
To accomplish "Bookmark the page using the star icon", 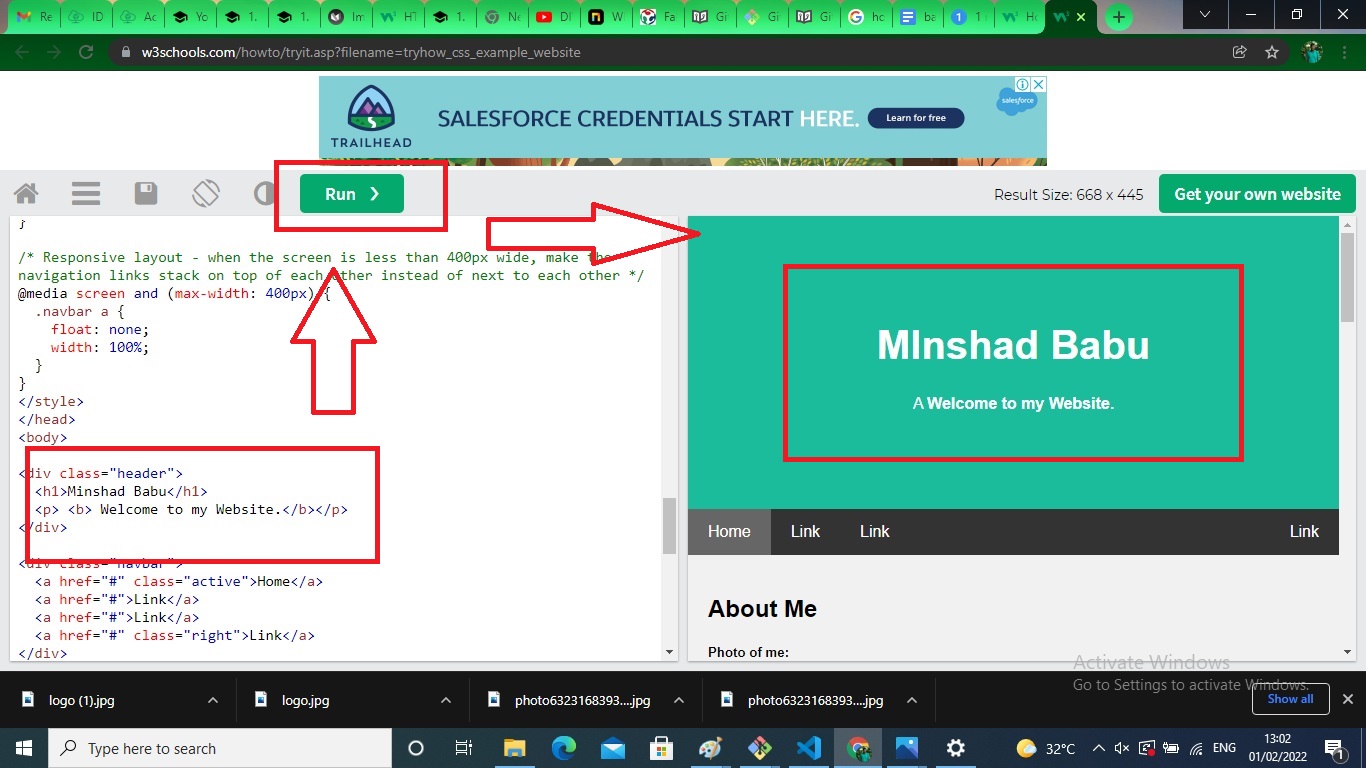I will pyautogui.click(x=1271, y=52).
